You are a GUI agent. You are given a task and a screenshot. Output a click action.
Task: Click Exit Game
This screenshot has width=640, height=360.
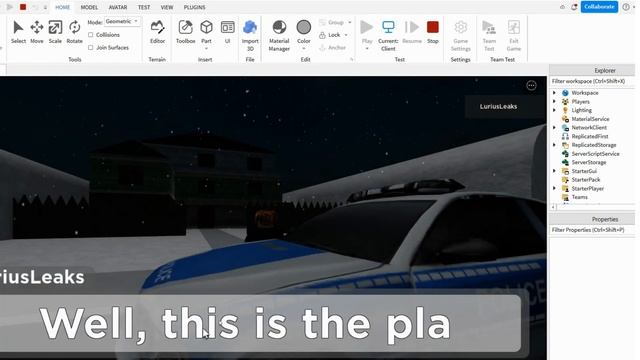(513, 36)
